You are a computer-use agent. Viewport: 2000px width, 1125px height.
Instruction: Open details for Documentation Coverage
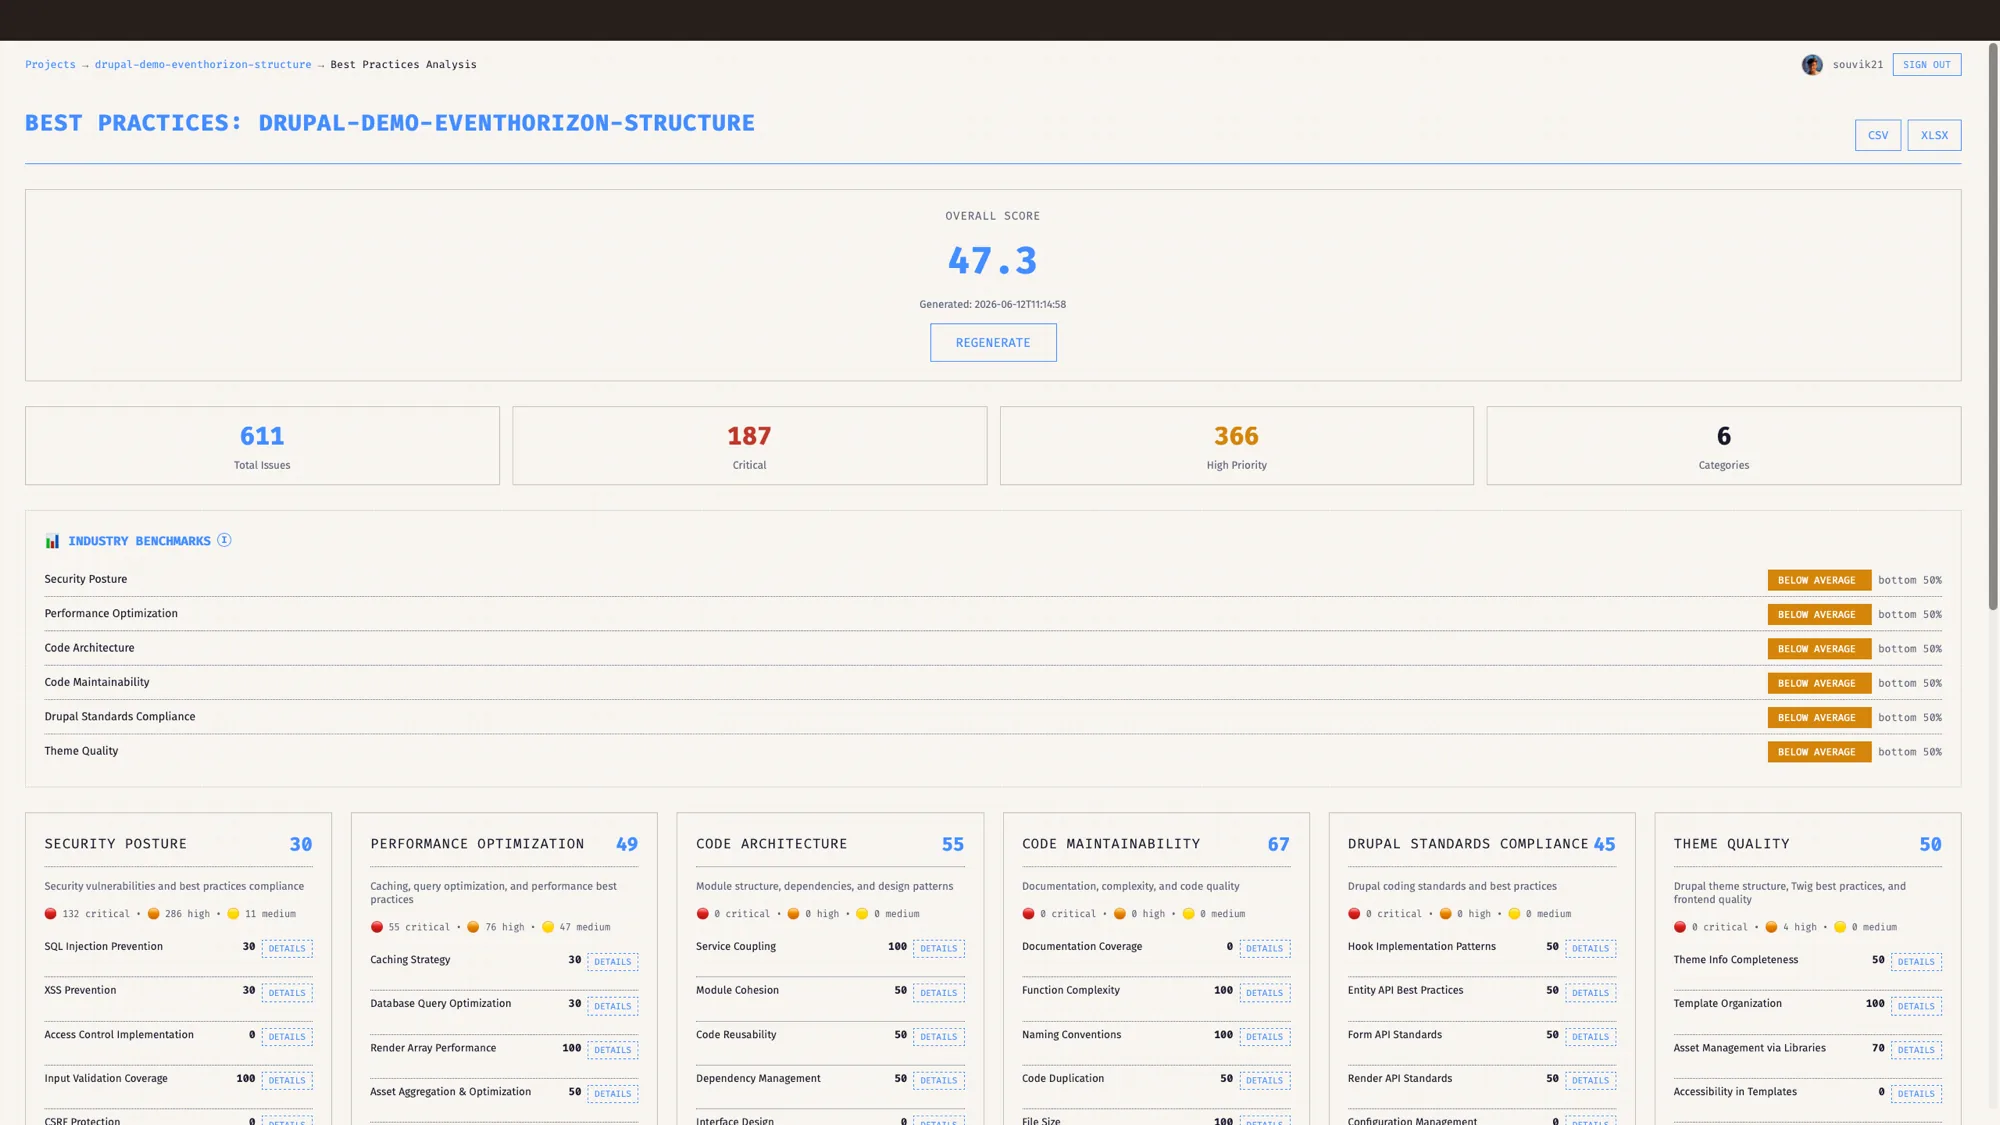click(1265, 948)
